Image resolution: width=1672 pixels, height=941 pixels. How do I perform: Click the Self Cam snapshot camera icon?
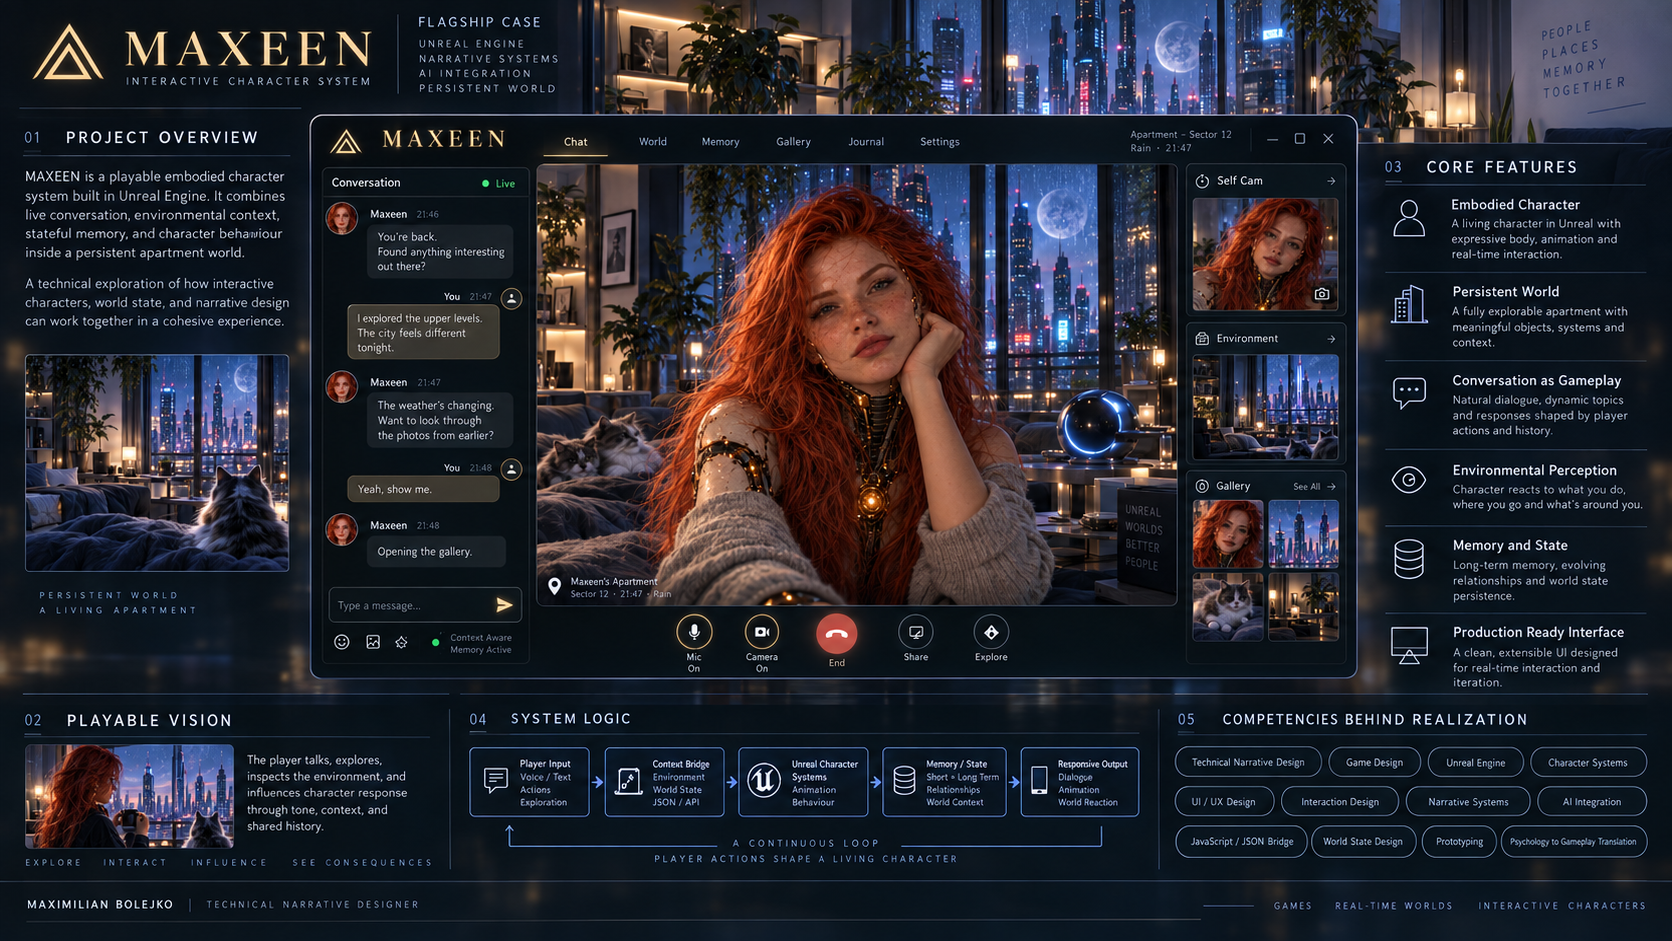pos(1322,294)
